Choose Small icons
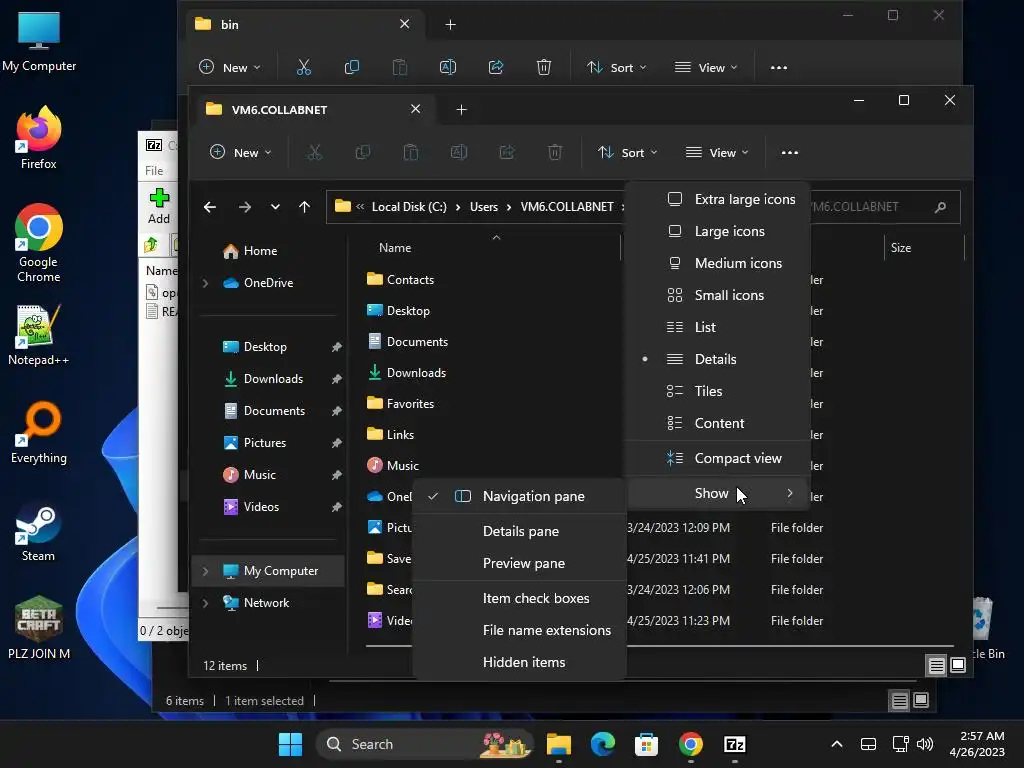This screenshot has width=1024, height=768. pos(718,295)
